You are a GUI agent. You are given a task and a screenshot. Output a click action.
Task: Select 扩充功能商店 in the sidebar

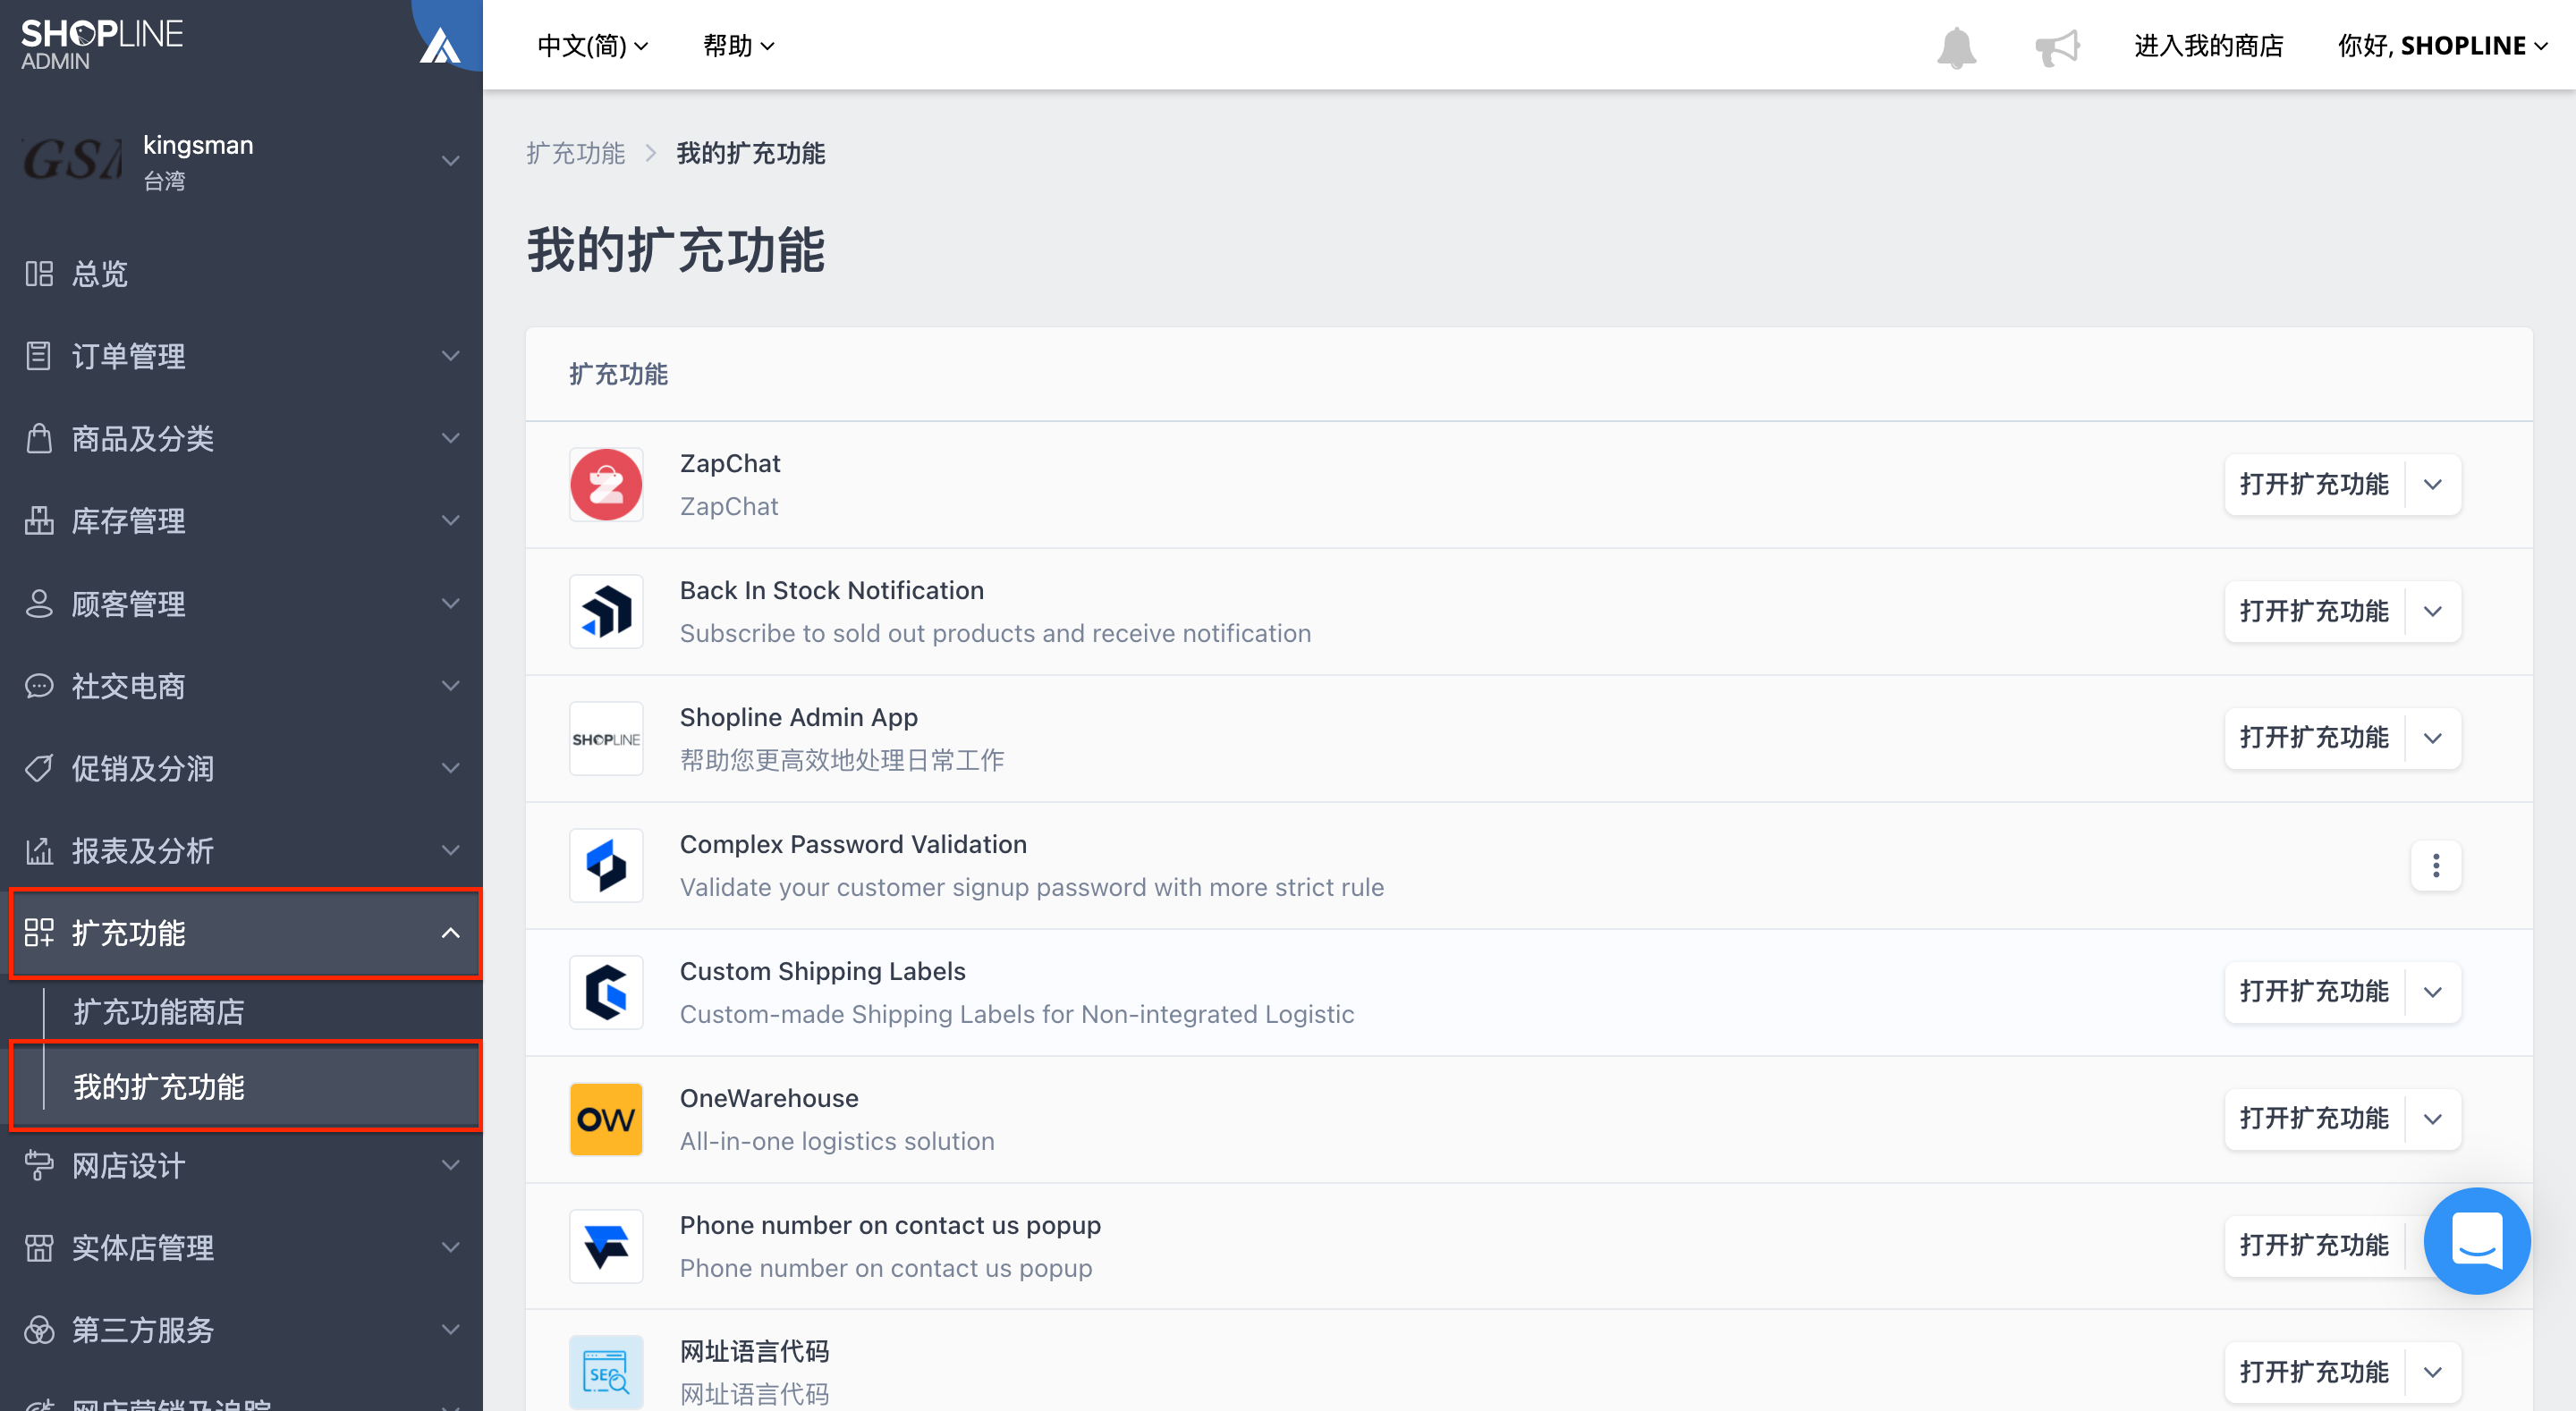(x=159, y=1011)
